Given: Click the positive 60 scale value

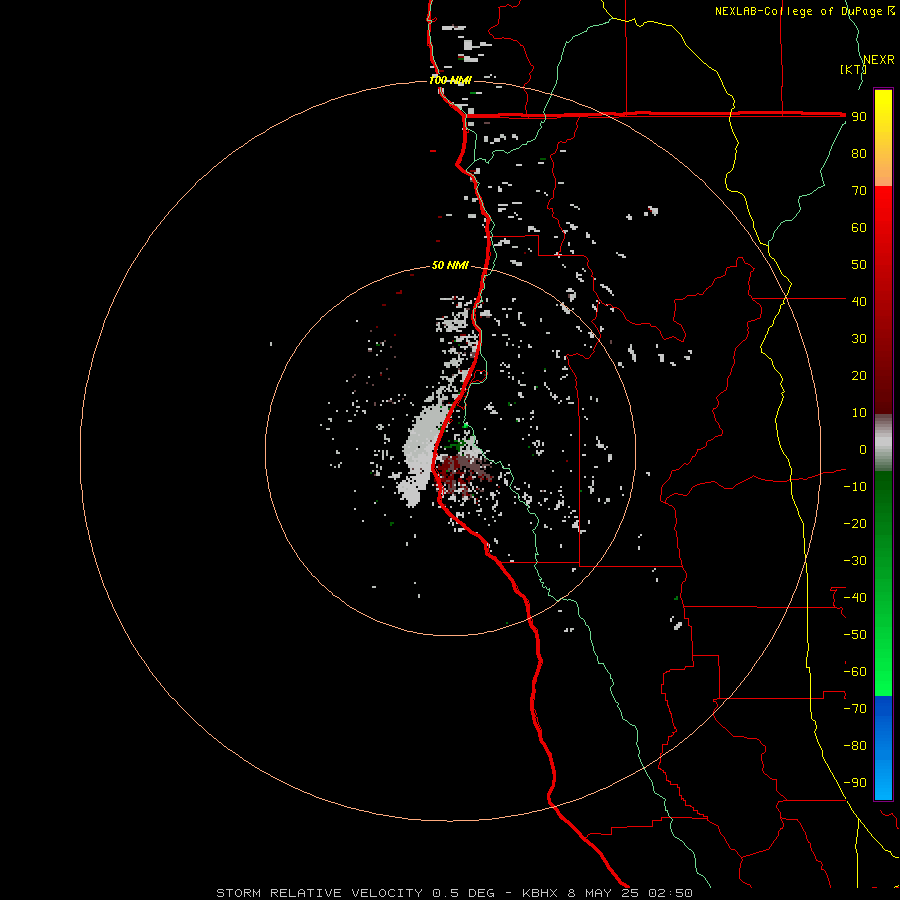Looking at the screenshot, I should (x=859, y=227).
